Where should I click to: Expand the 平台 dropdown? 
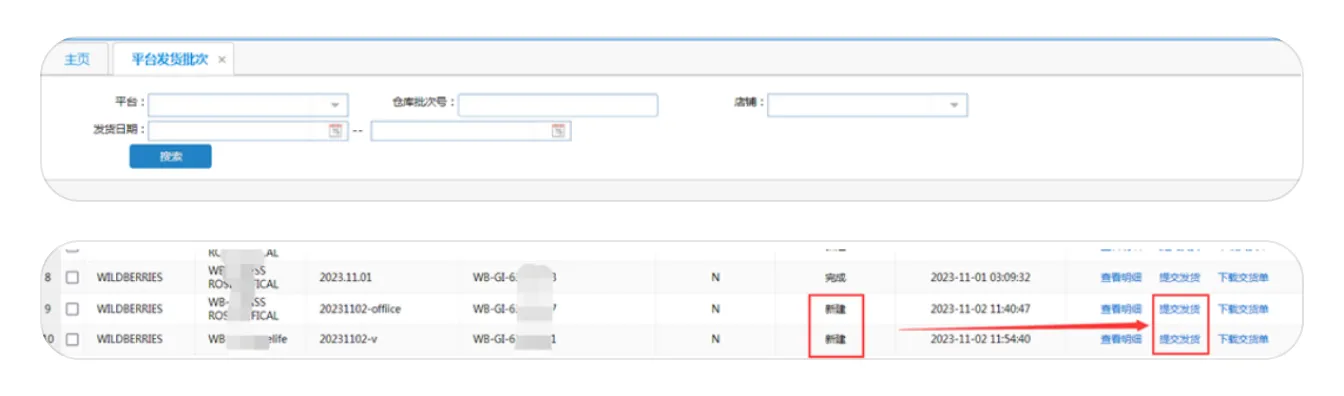[334, 105]
